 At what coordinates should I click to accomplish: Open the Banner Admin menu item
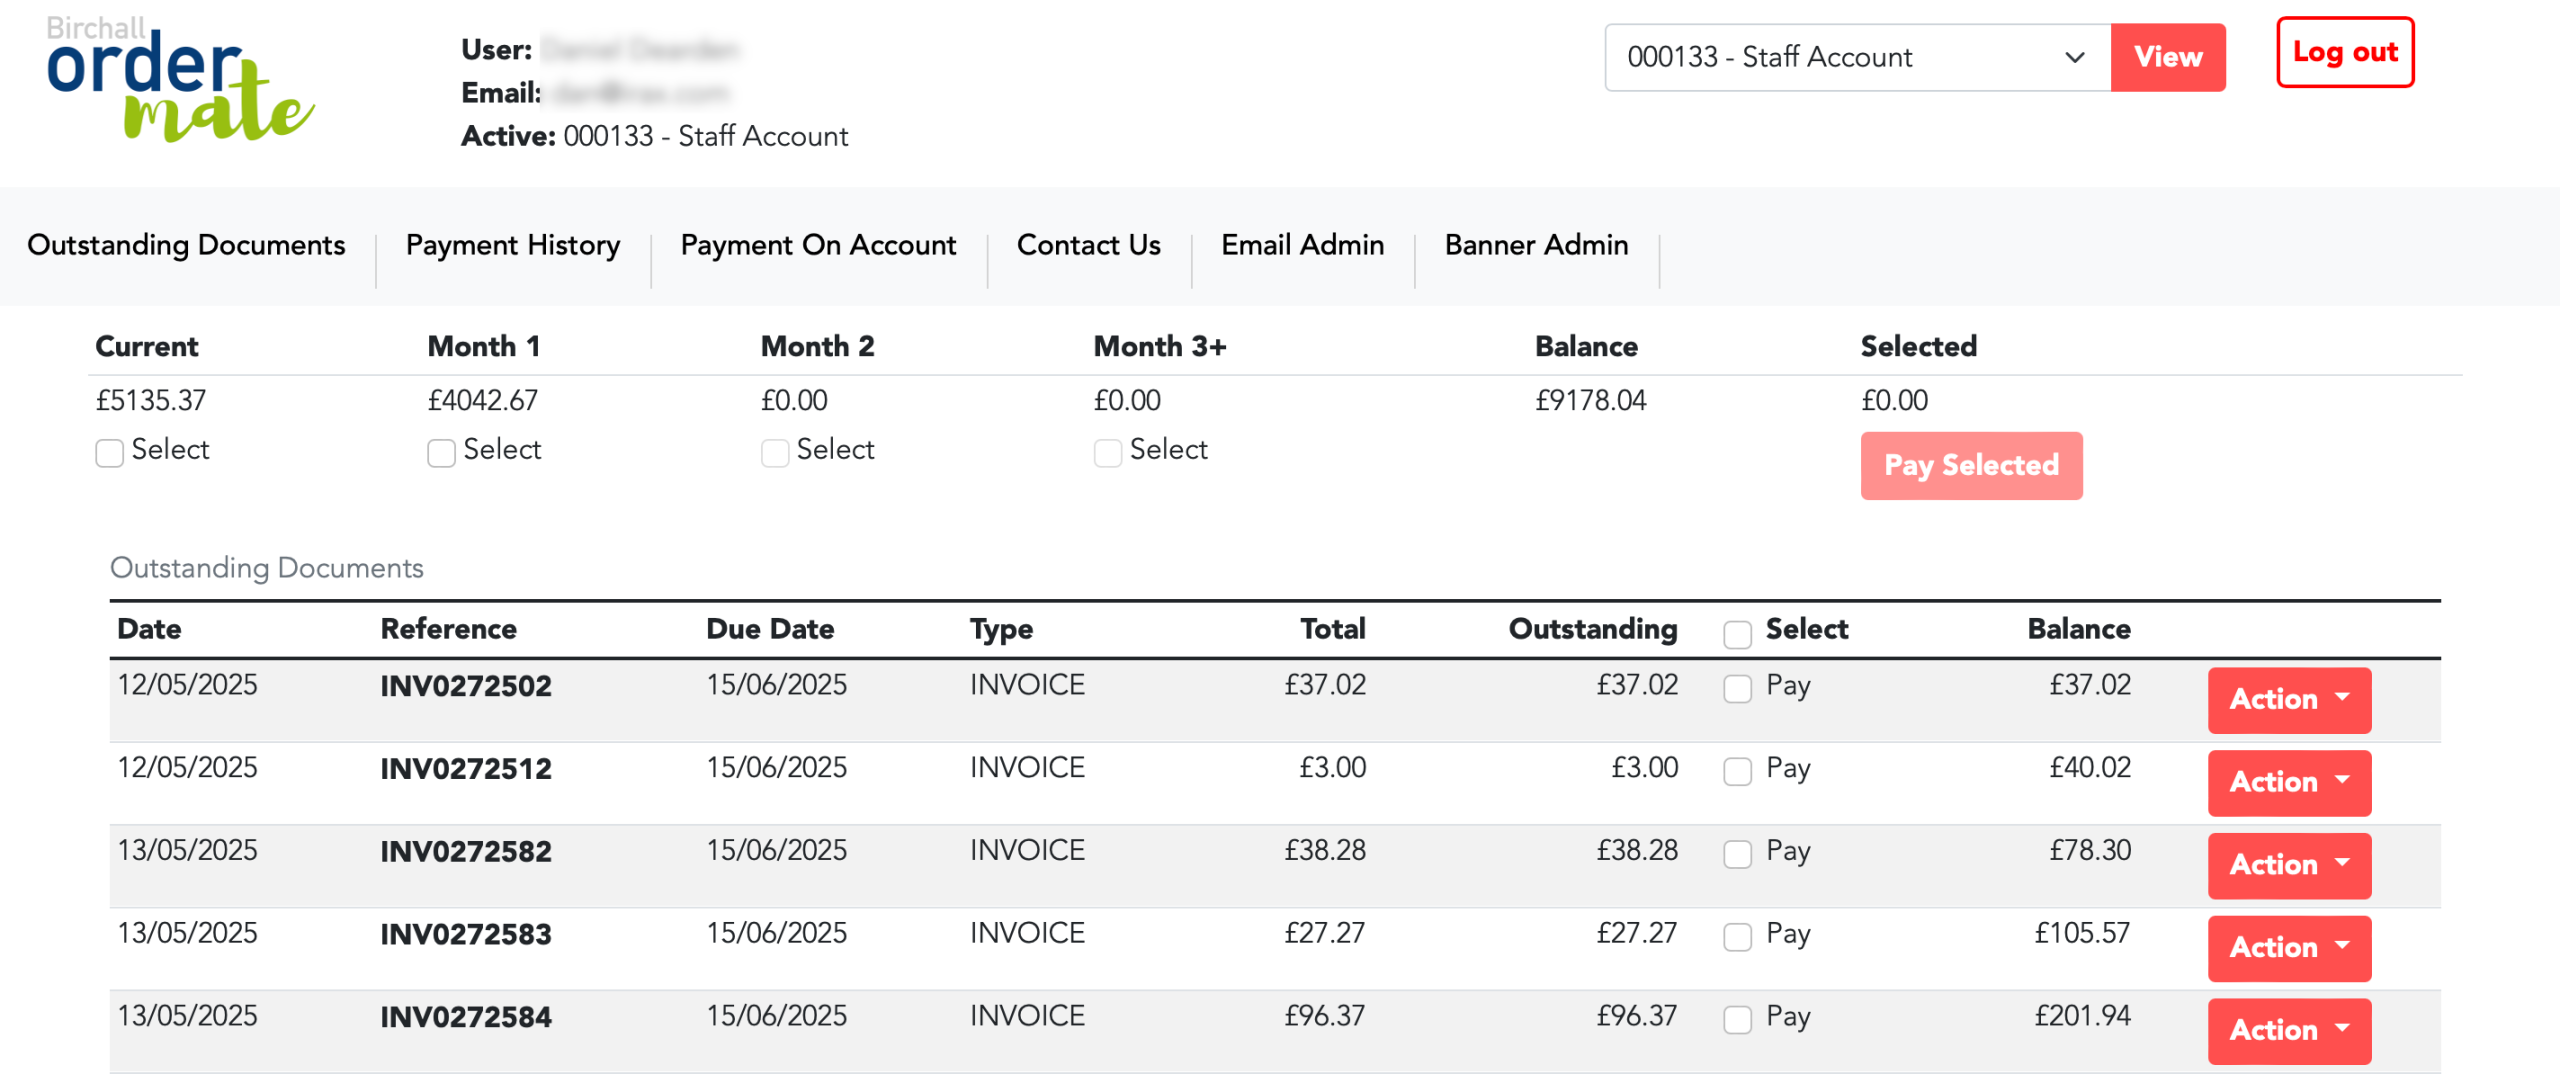click(1536, 245)
